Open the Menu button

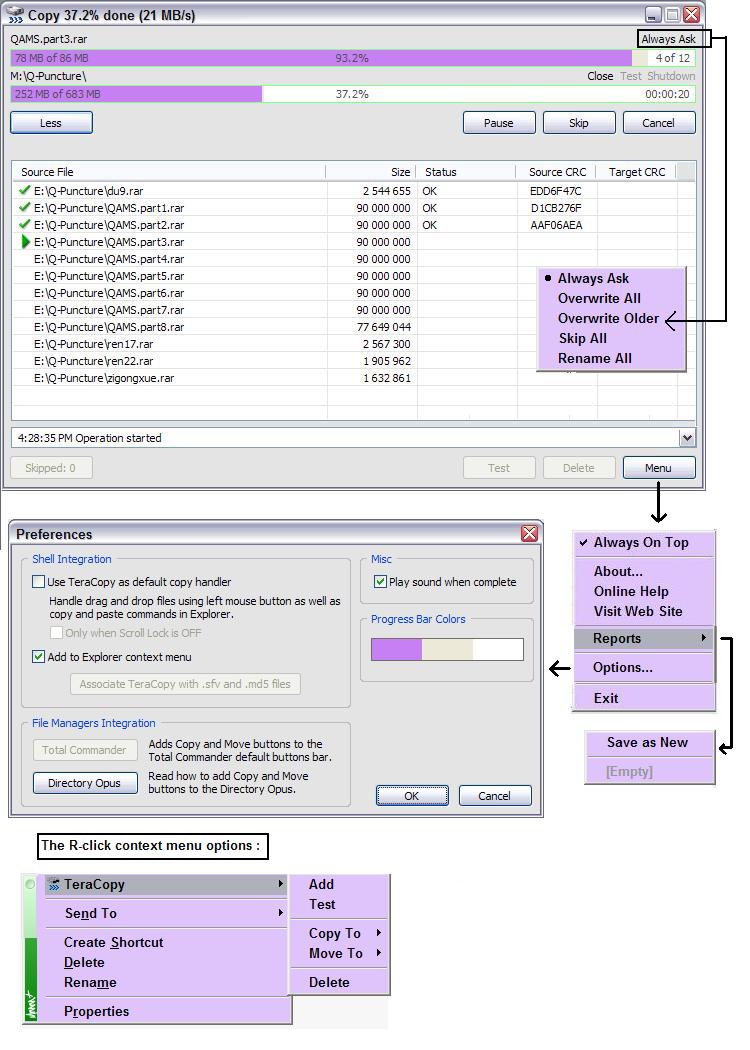658,467
